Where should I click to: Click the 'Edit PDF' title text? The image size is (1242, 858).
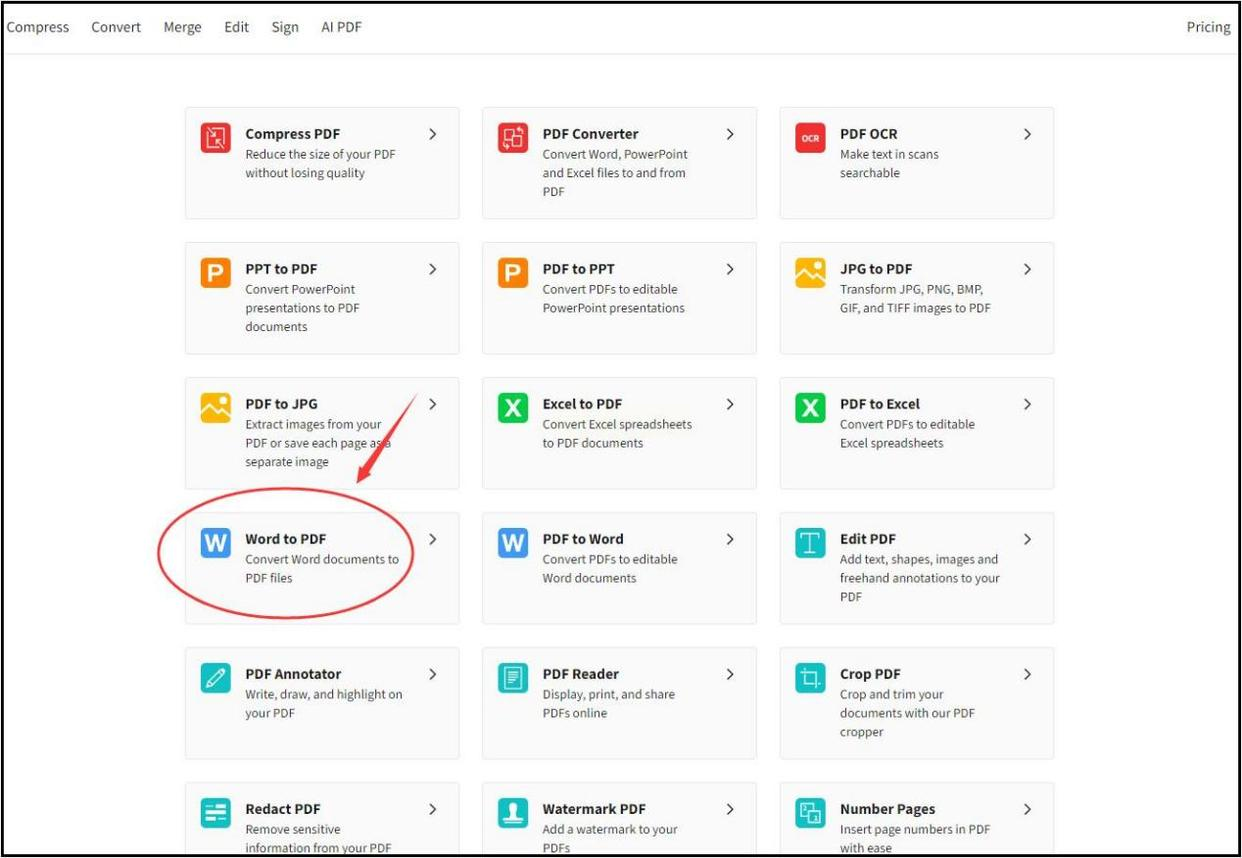pyautogui.click(x=868, y=539)
